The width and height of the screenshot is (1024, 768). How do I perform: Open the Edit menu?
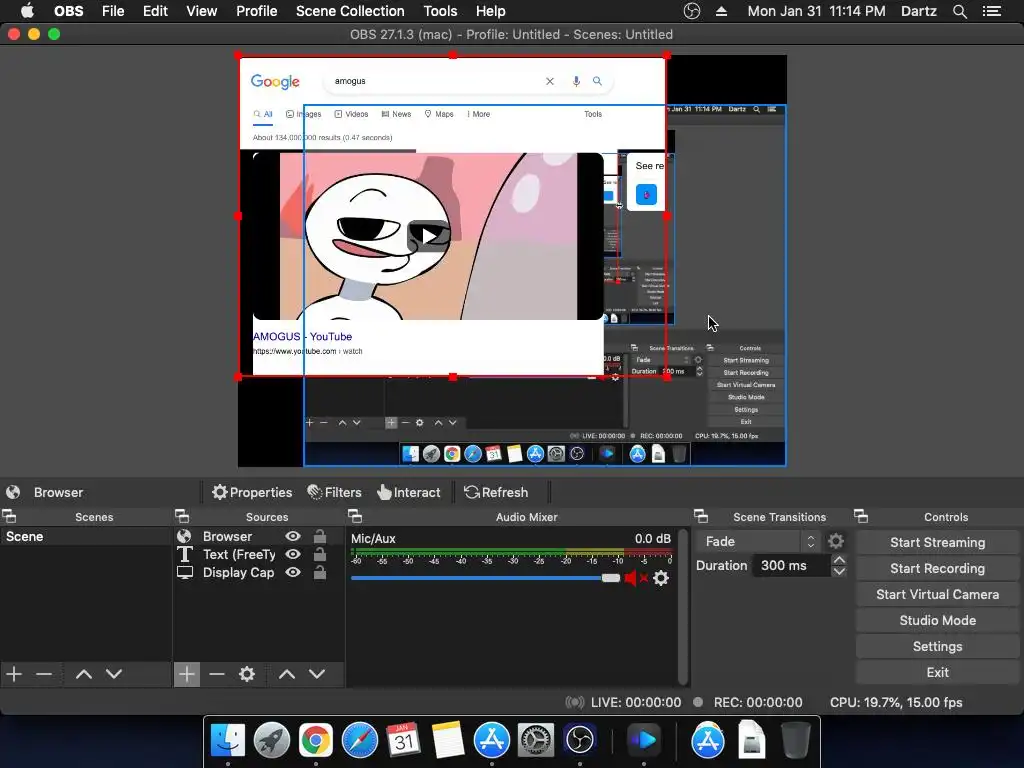(155, 11)
